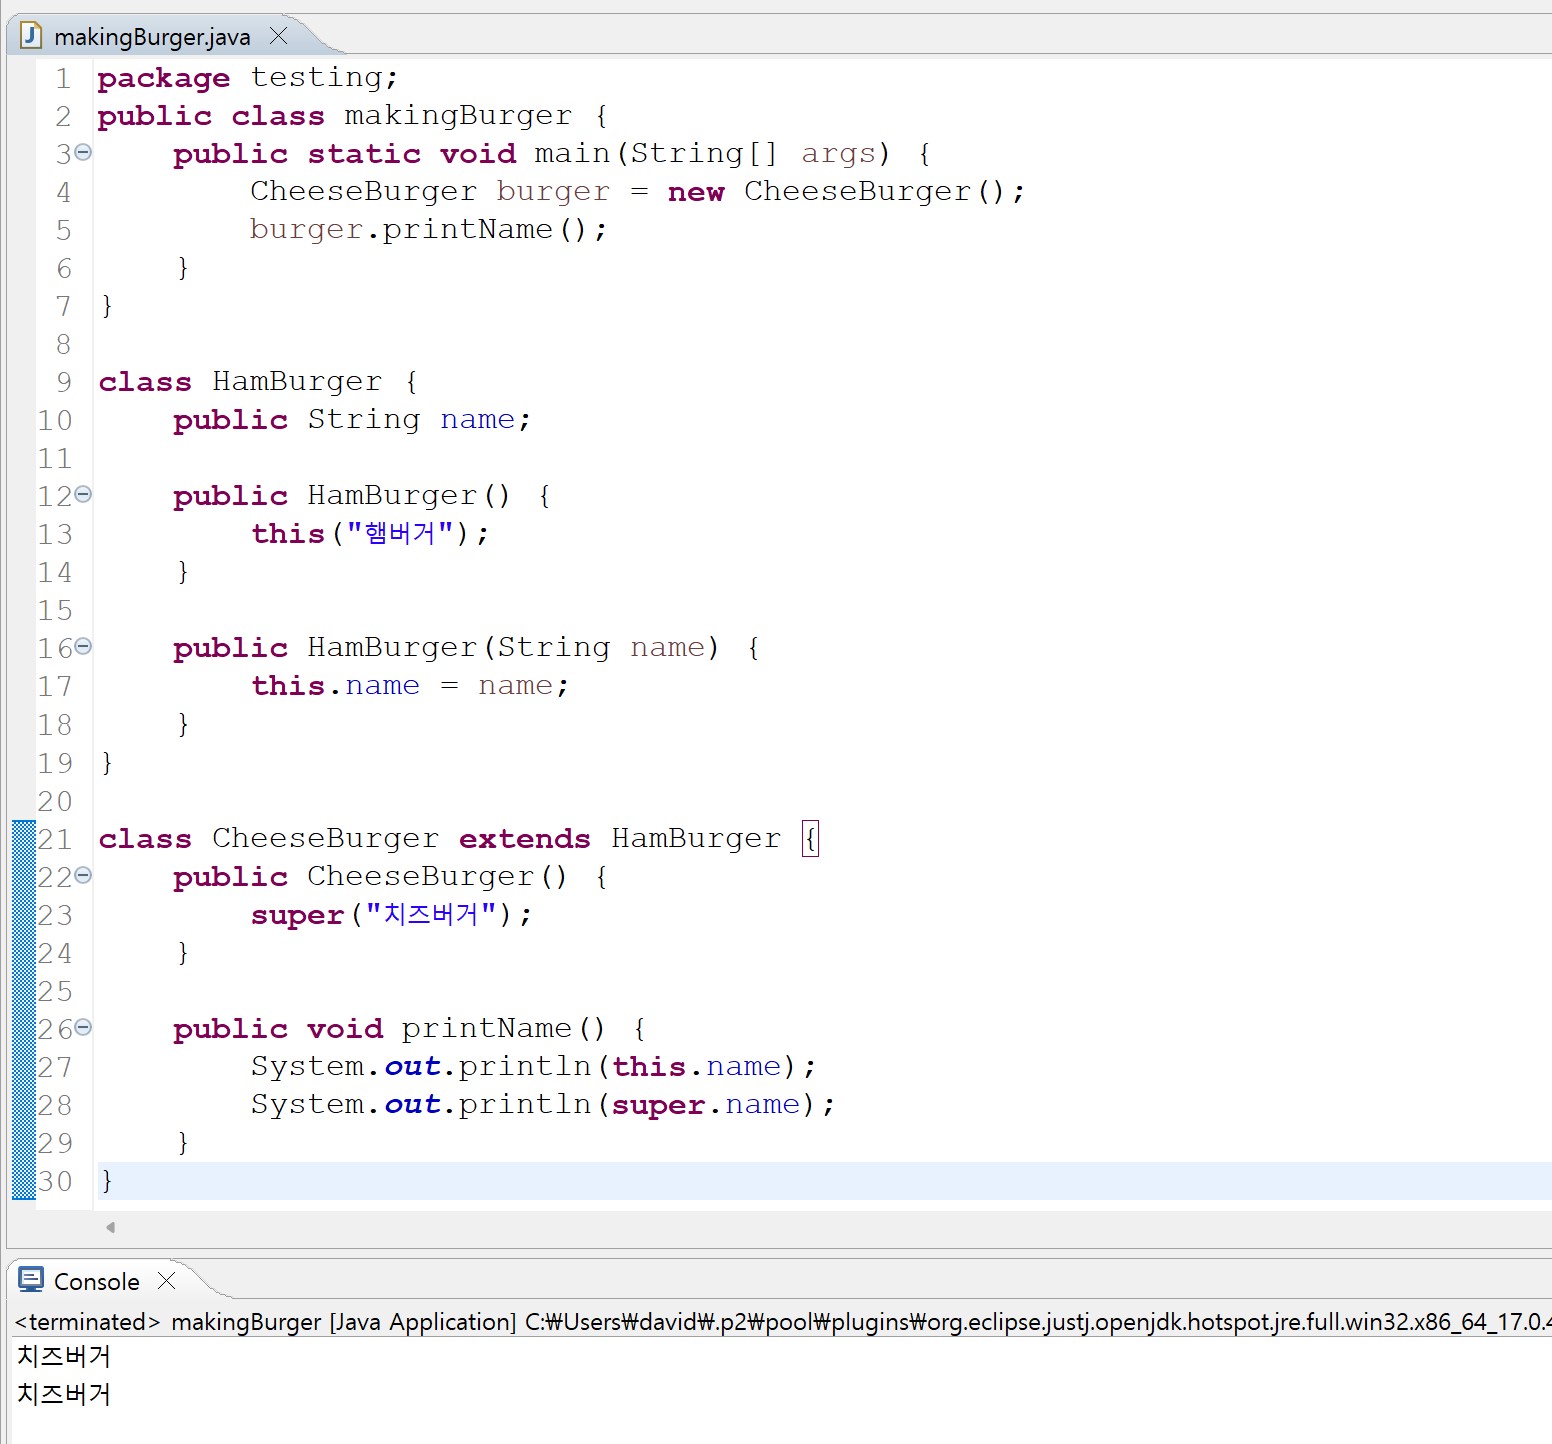Viewport: 1552px width, 1444px height.
Task: Close the makingBurger.java tab
Action: (x=279, y=36)
